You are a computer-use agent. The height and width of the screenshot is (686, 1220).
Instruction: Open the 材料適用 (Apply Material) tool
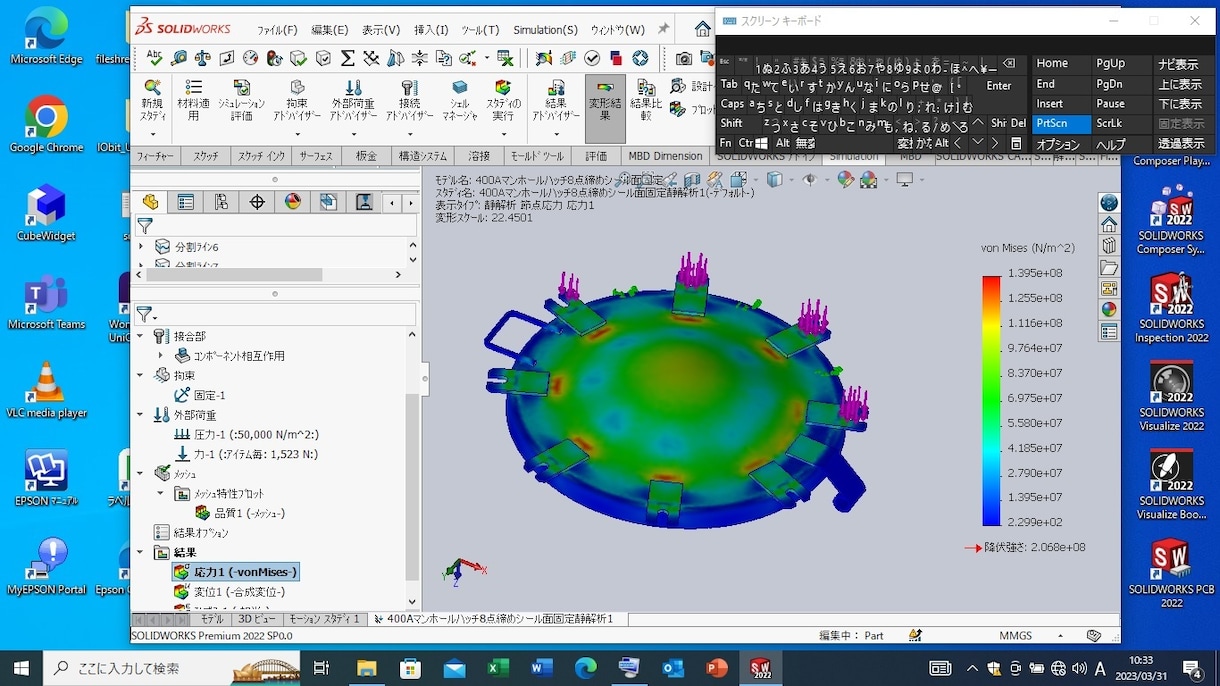193,101
